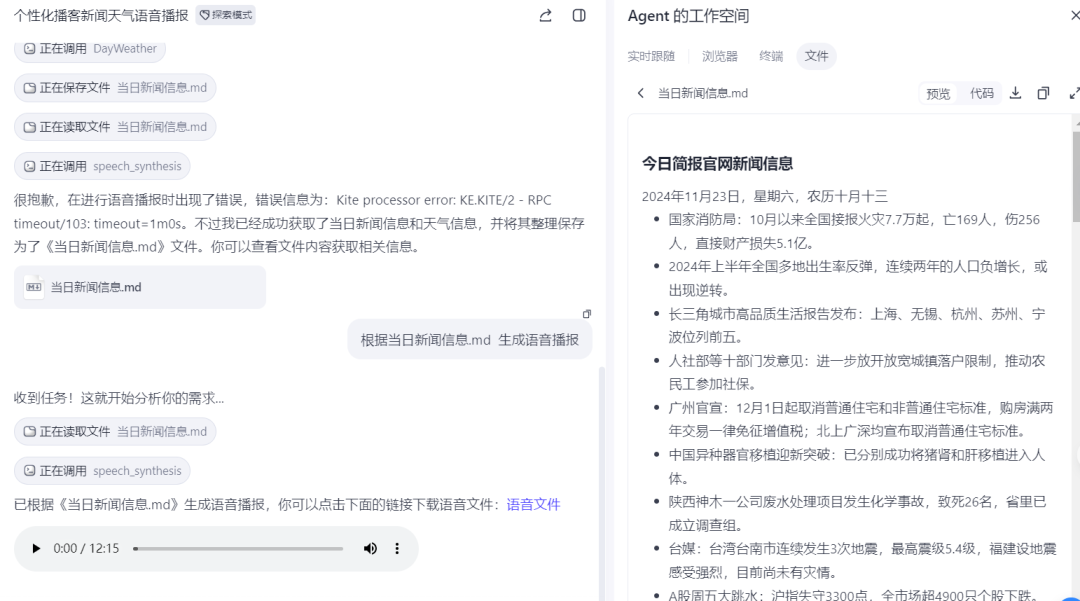The height and width of the screenshot is (601, 1080).
Task: Switch to 代码 view mode
Action: tap(982, 94)
